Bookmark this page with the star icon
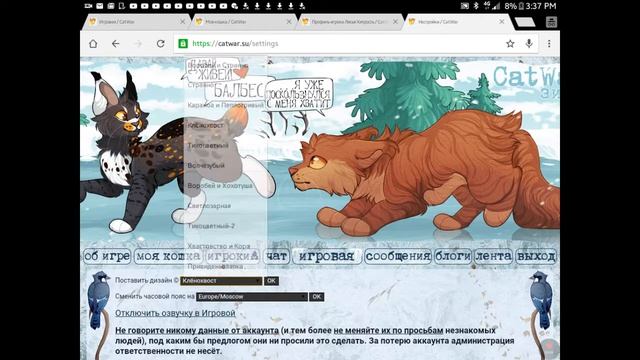The width and height of the screenshot is (640, 360). pyautogui.click(x=510, y=44)
